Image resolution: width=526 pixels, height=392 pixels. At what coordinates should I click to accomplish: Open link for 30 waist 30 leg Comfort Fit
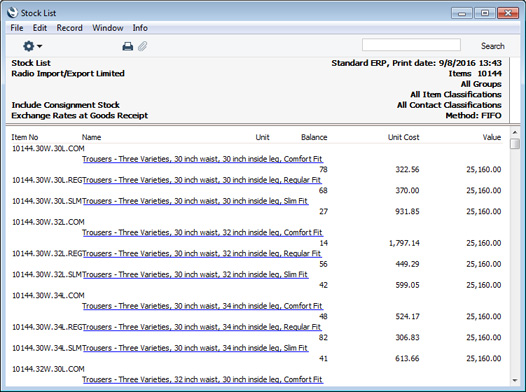[x=202, y=159]
